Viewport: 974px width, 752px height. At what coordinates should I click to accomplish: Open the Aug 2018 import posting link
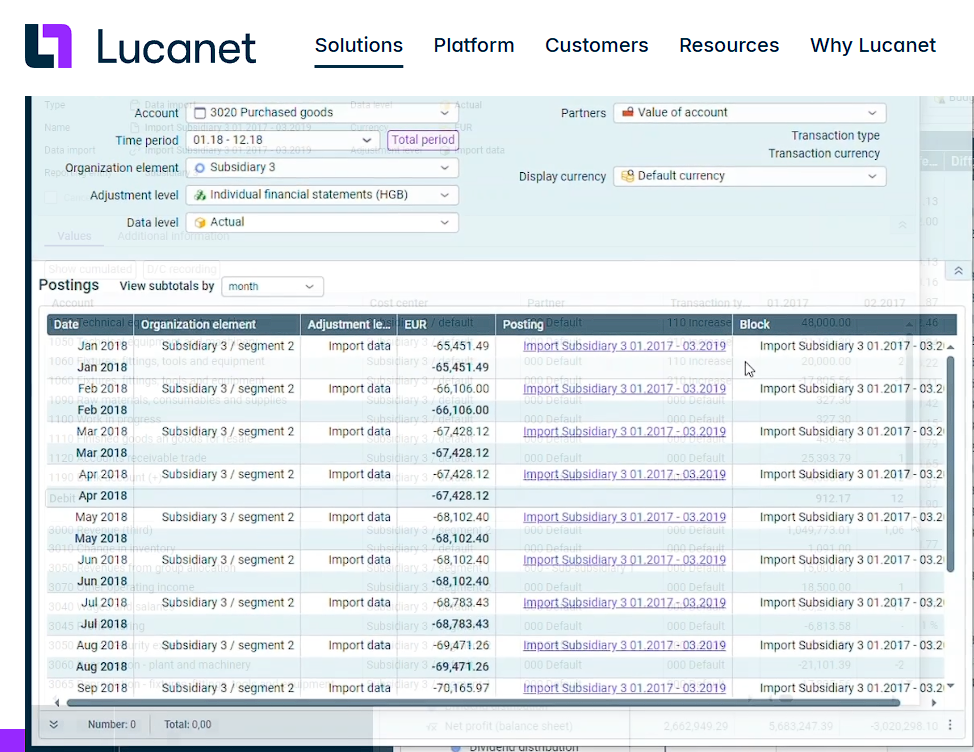point(624,645)
